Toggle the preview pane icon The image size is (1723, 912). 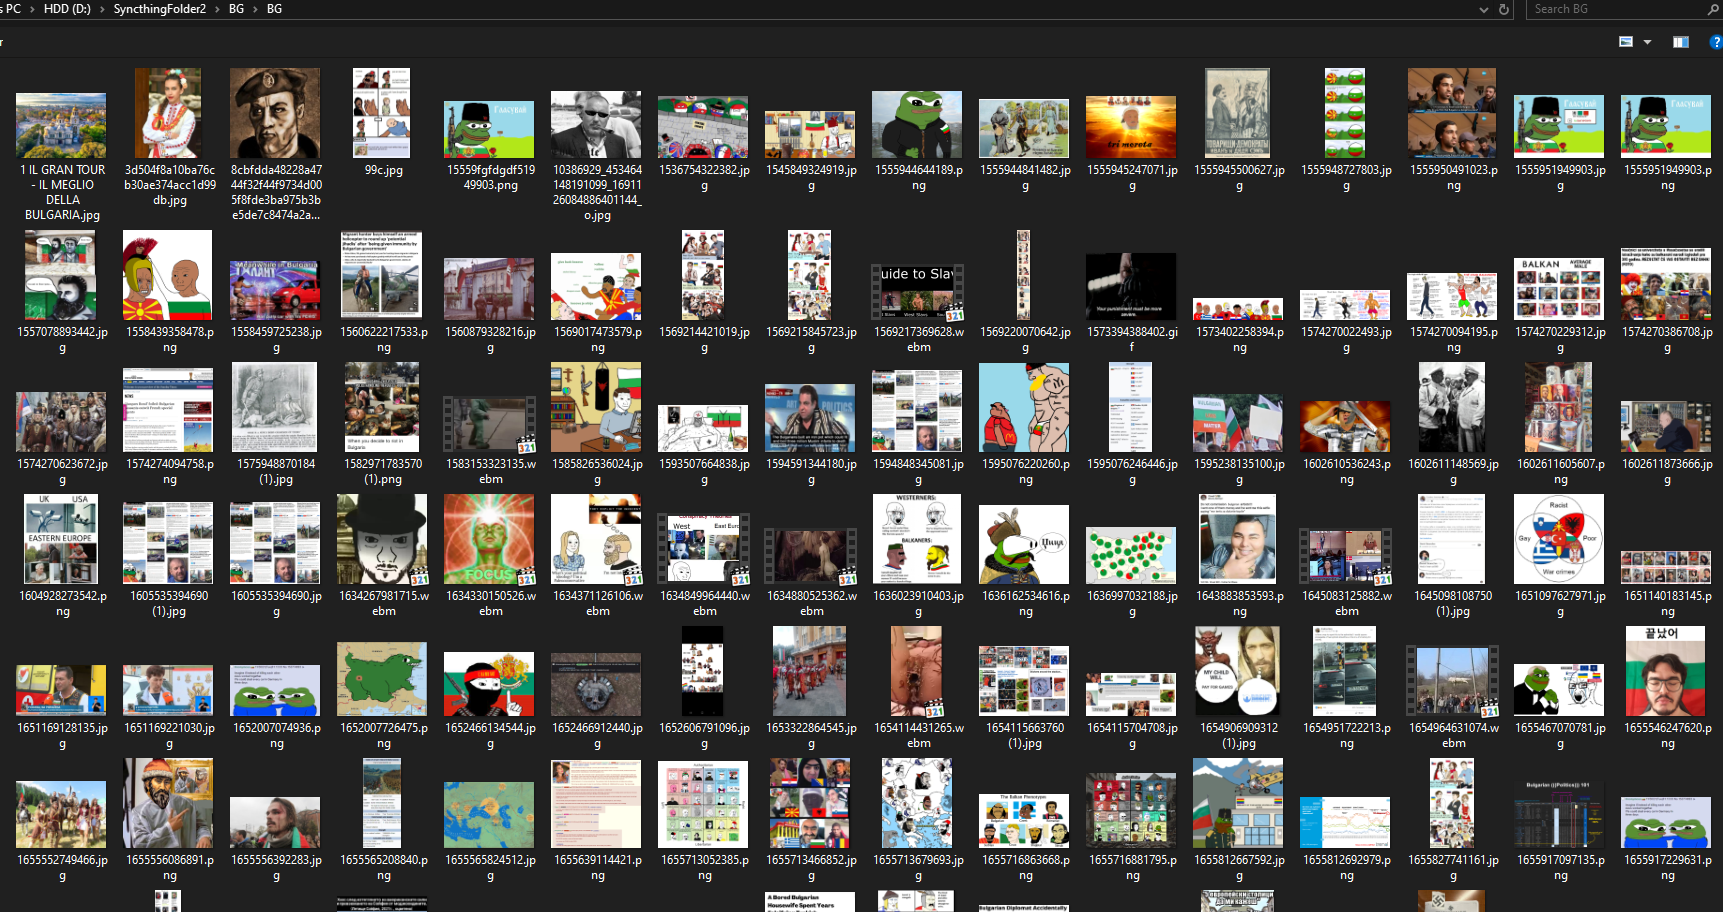click(1681, 42)
